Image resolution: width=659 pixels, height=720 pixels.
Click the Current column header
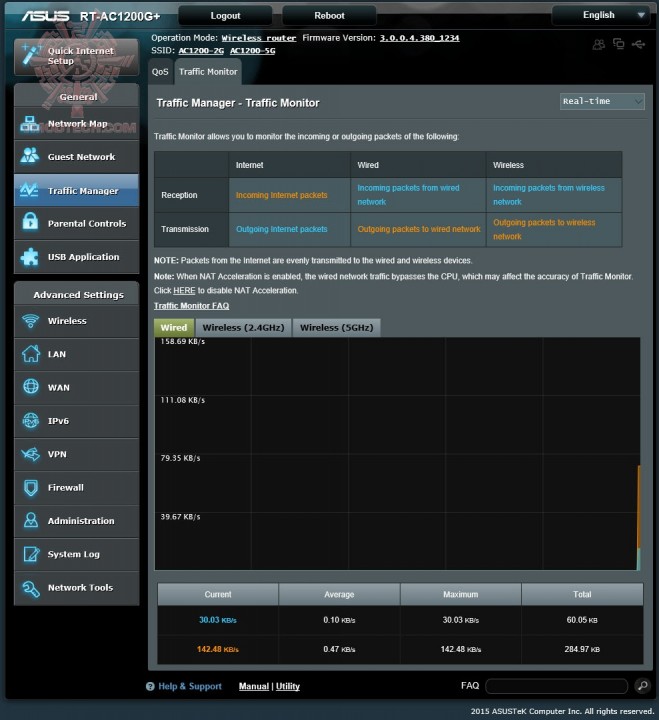(218, 594)
